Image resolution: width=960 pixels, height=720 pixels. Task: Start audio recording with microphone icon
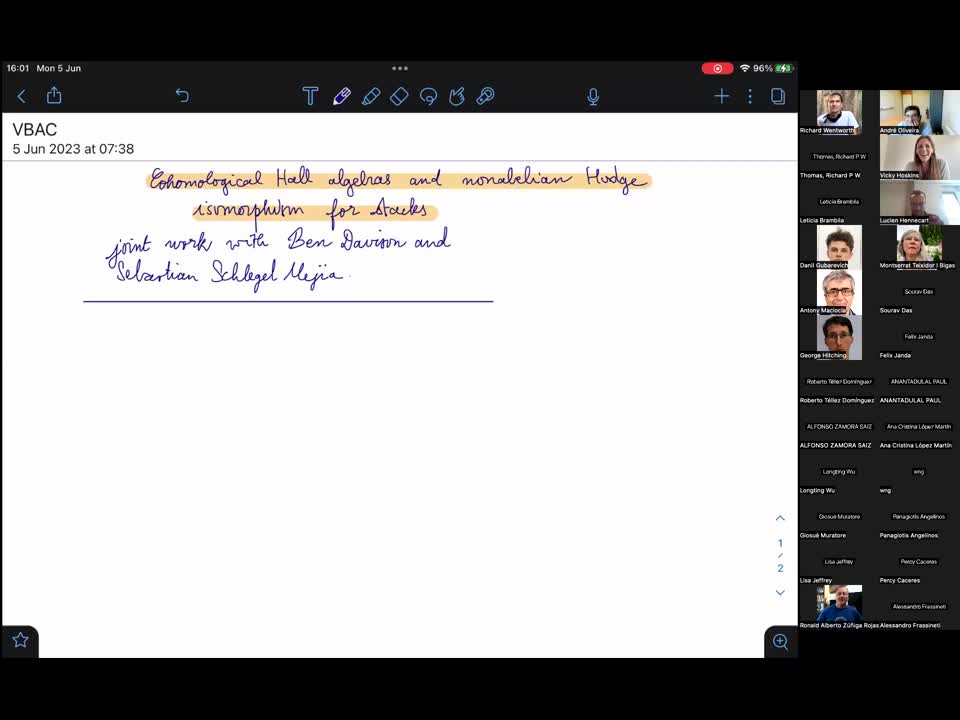click(x=593, y=96)
